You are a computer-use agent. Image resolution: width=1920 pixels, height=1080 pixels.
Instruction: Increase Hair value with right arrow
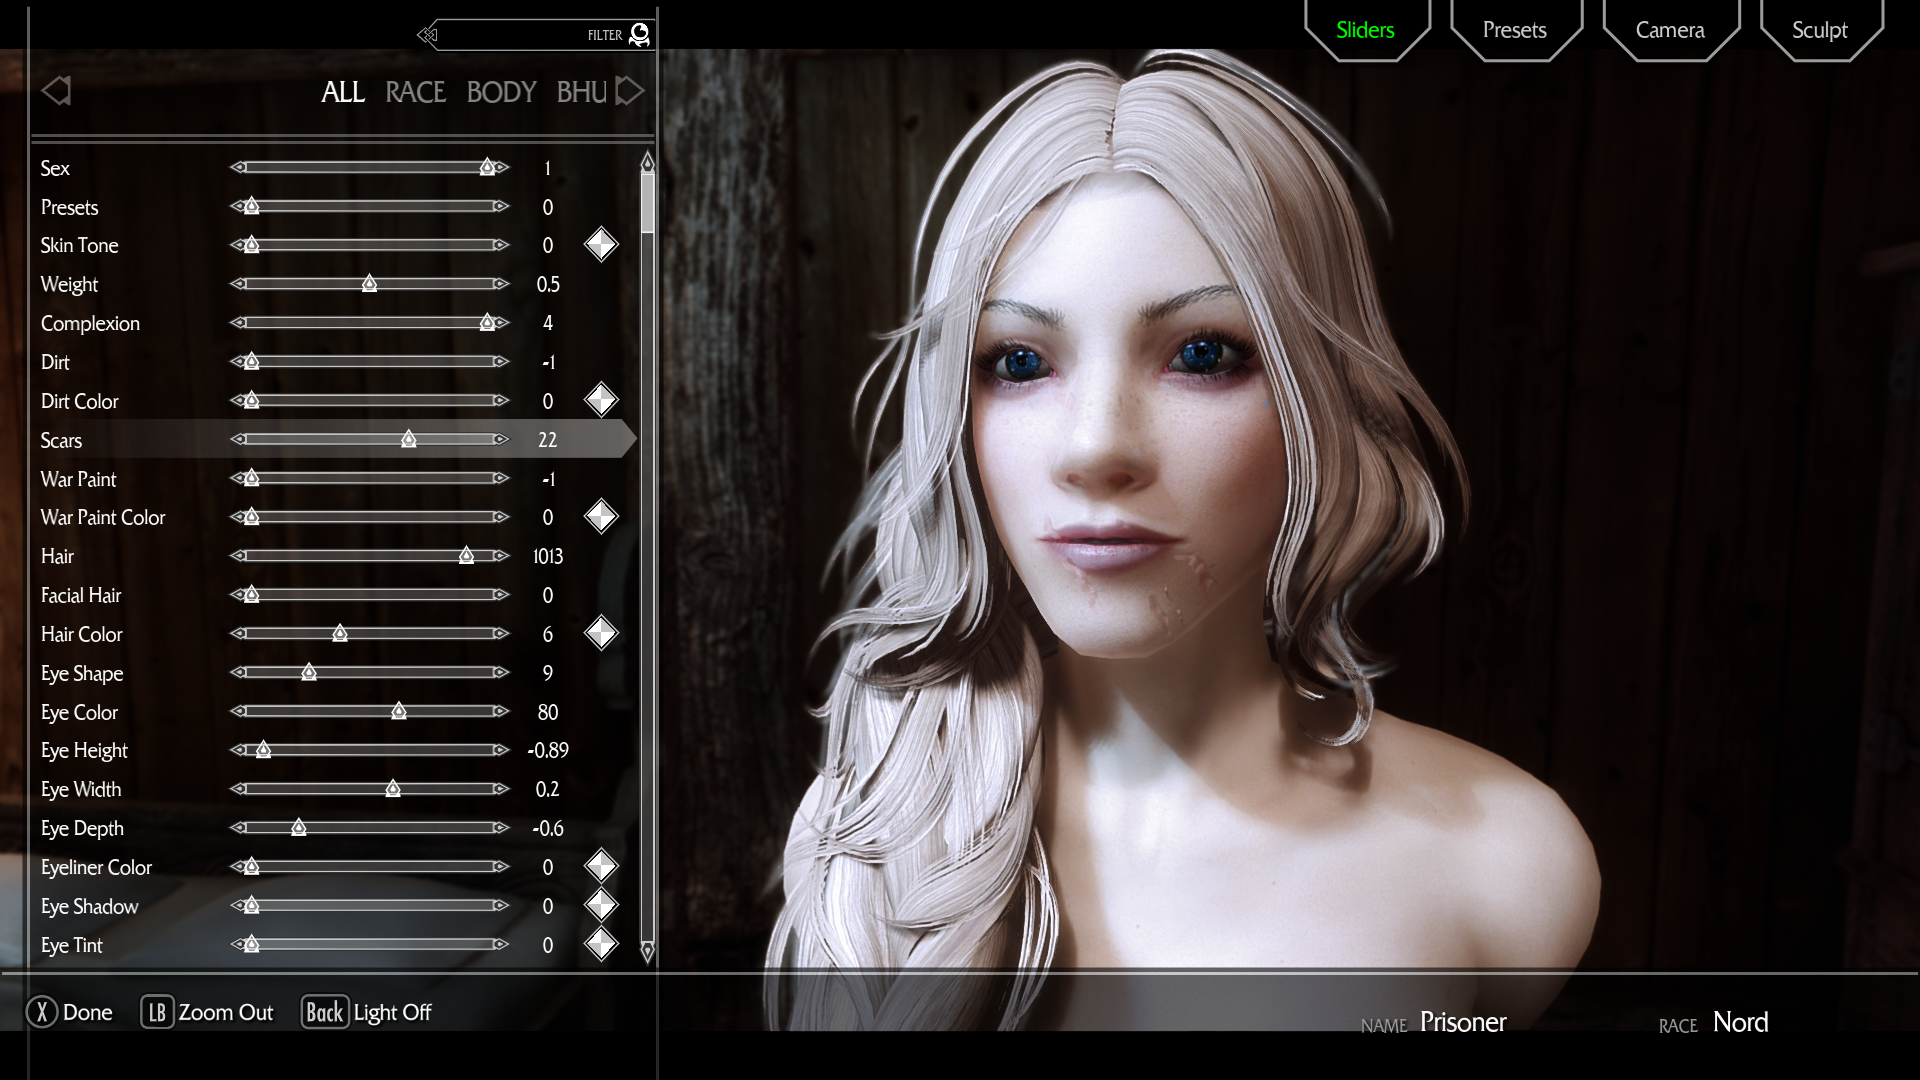pos(501,556)
